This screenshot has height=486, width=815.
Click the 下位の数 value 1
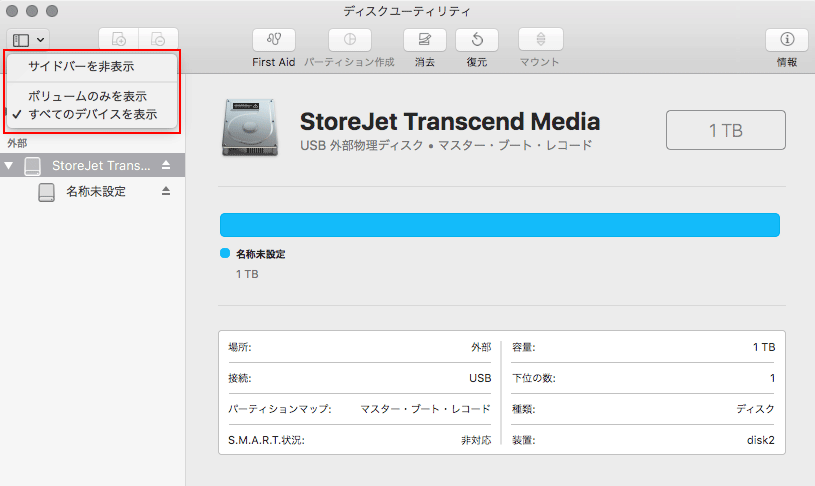pyautogui.click(x=772, y=378)
